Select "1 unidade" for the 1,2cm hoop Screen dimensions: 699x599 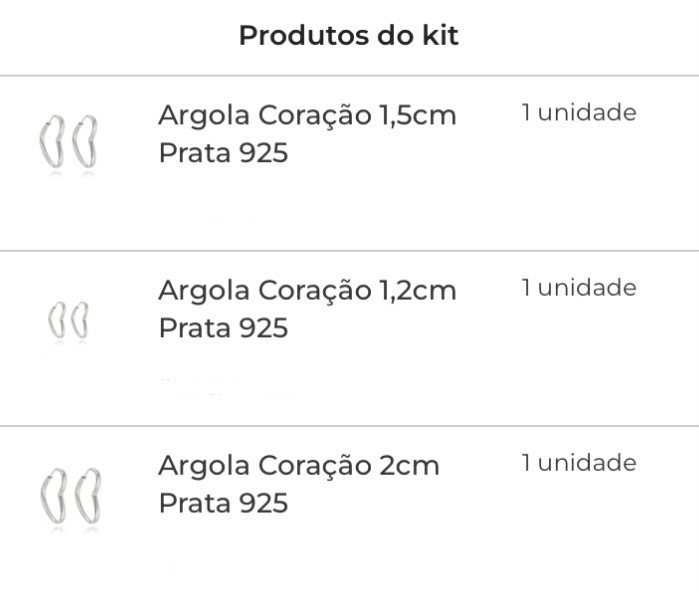coord(579,287)
